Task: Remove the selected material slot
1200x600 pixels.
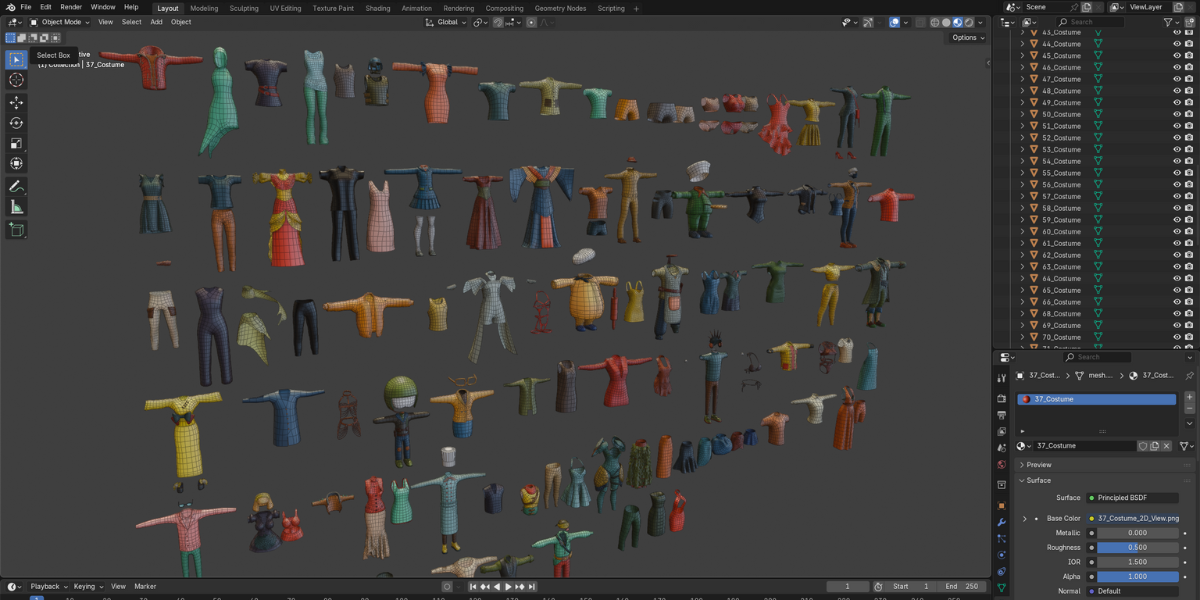Action: coord(1189,409)
